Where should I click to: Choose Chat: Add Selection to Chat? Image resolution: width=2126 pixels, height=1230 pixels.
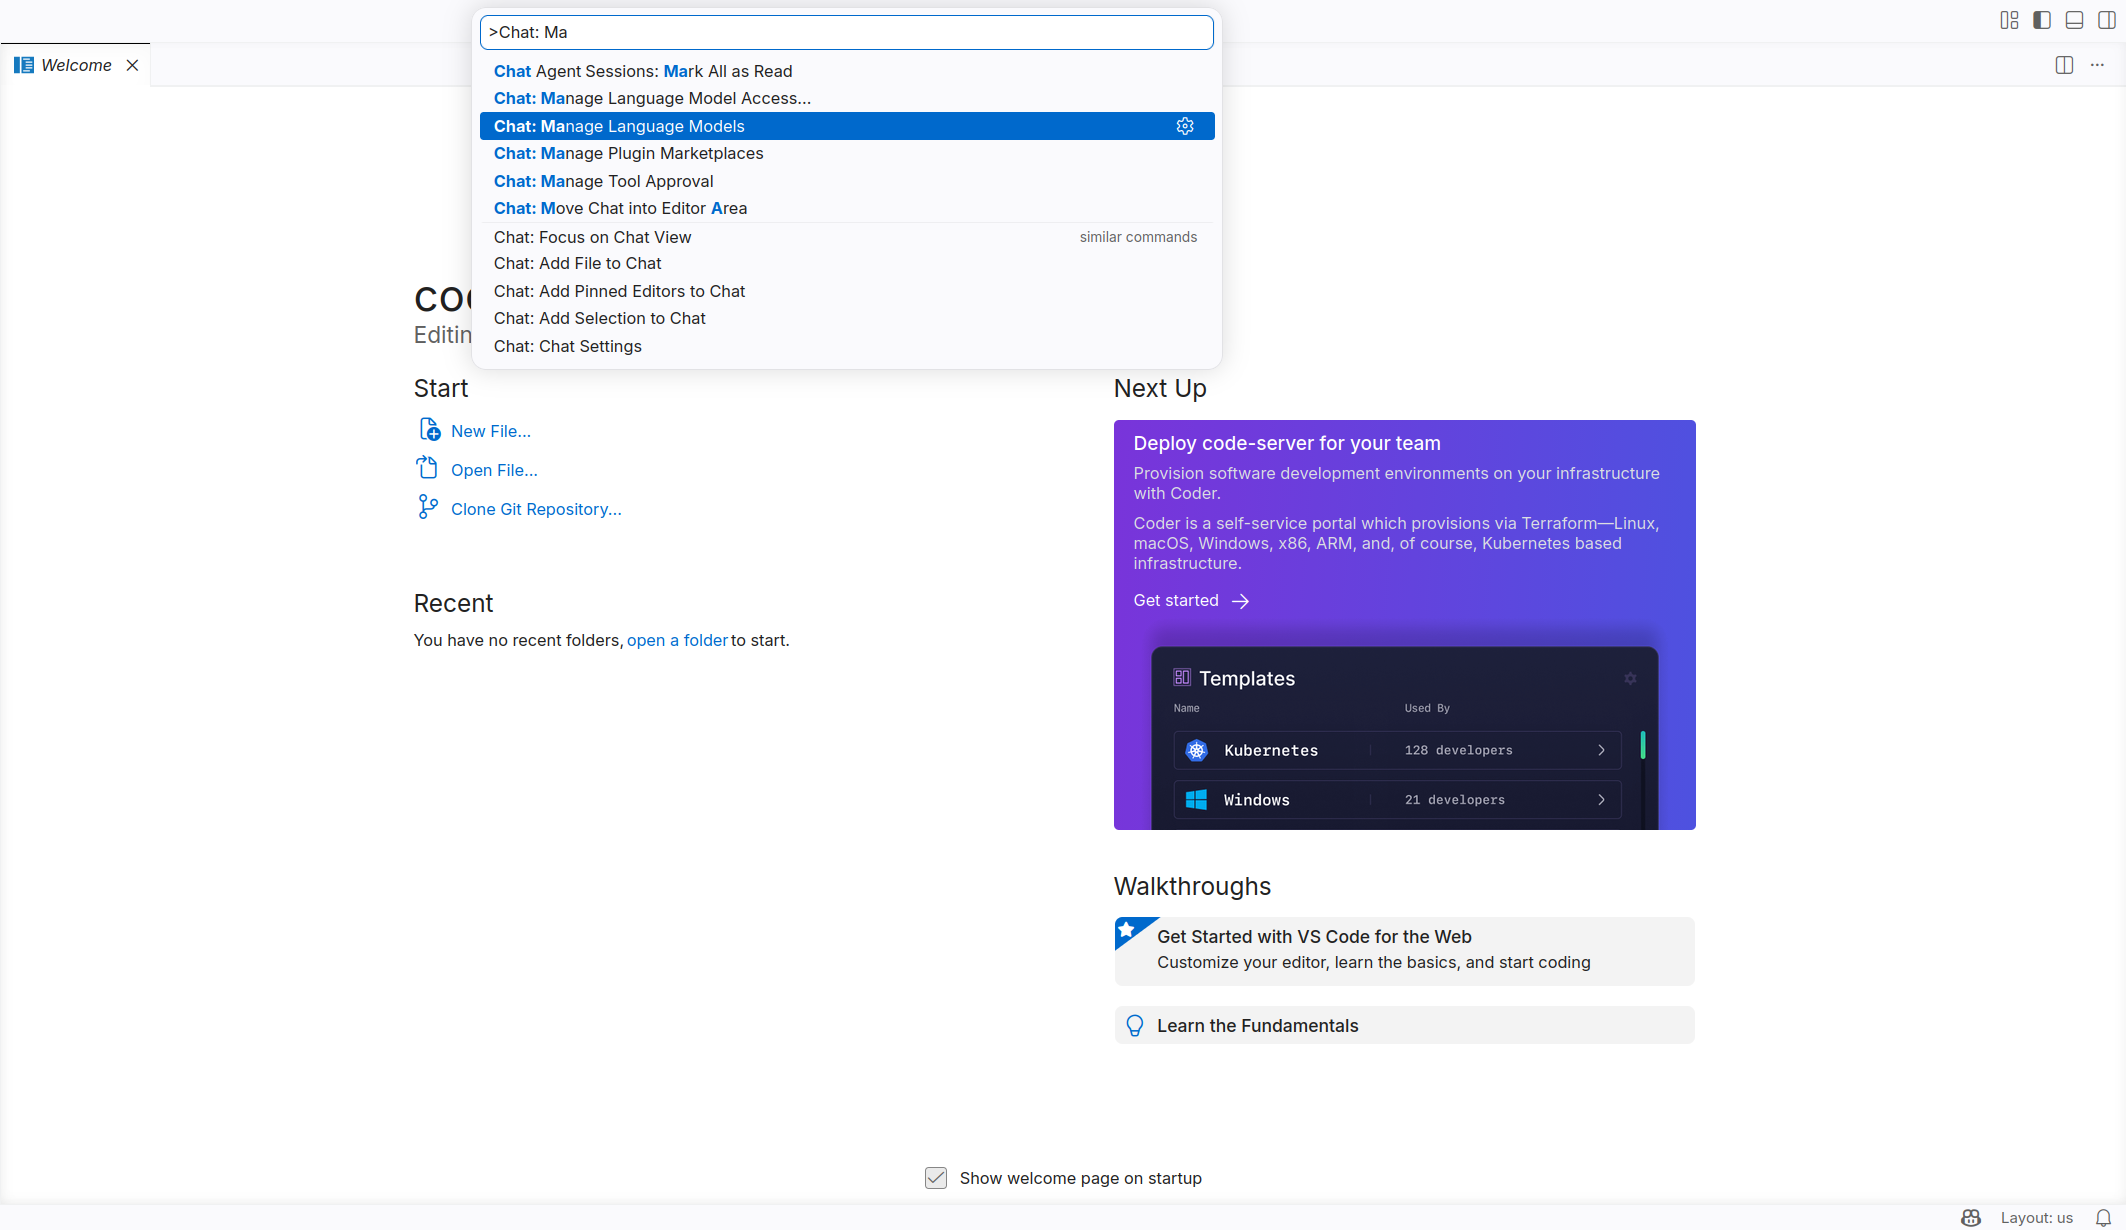coord(847,318)
